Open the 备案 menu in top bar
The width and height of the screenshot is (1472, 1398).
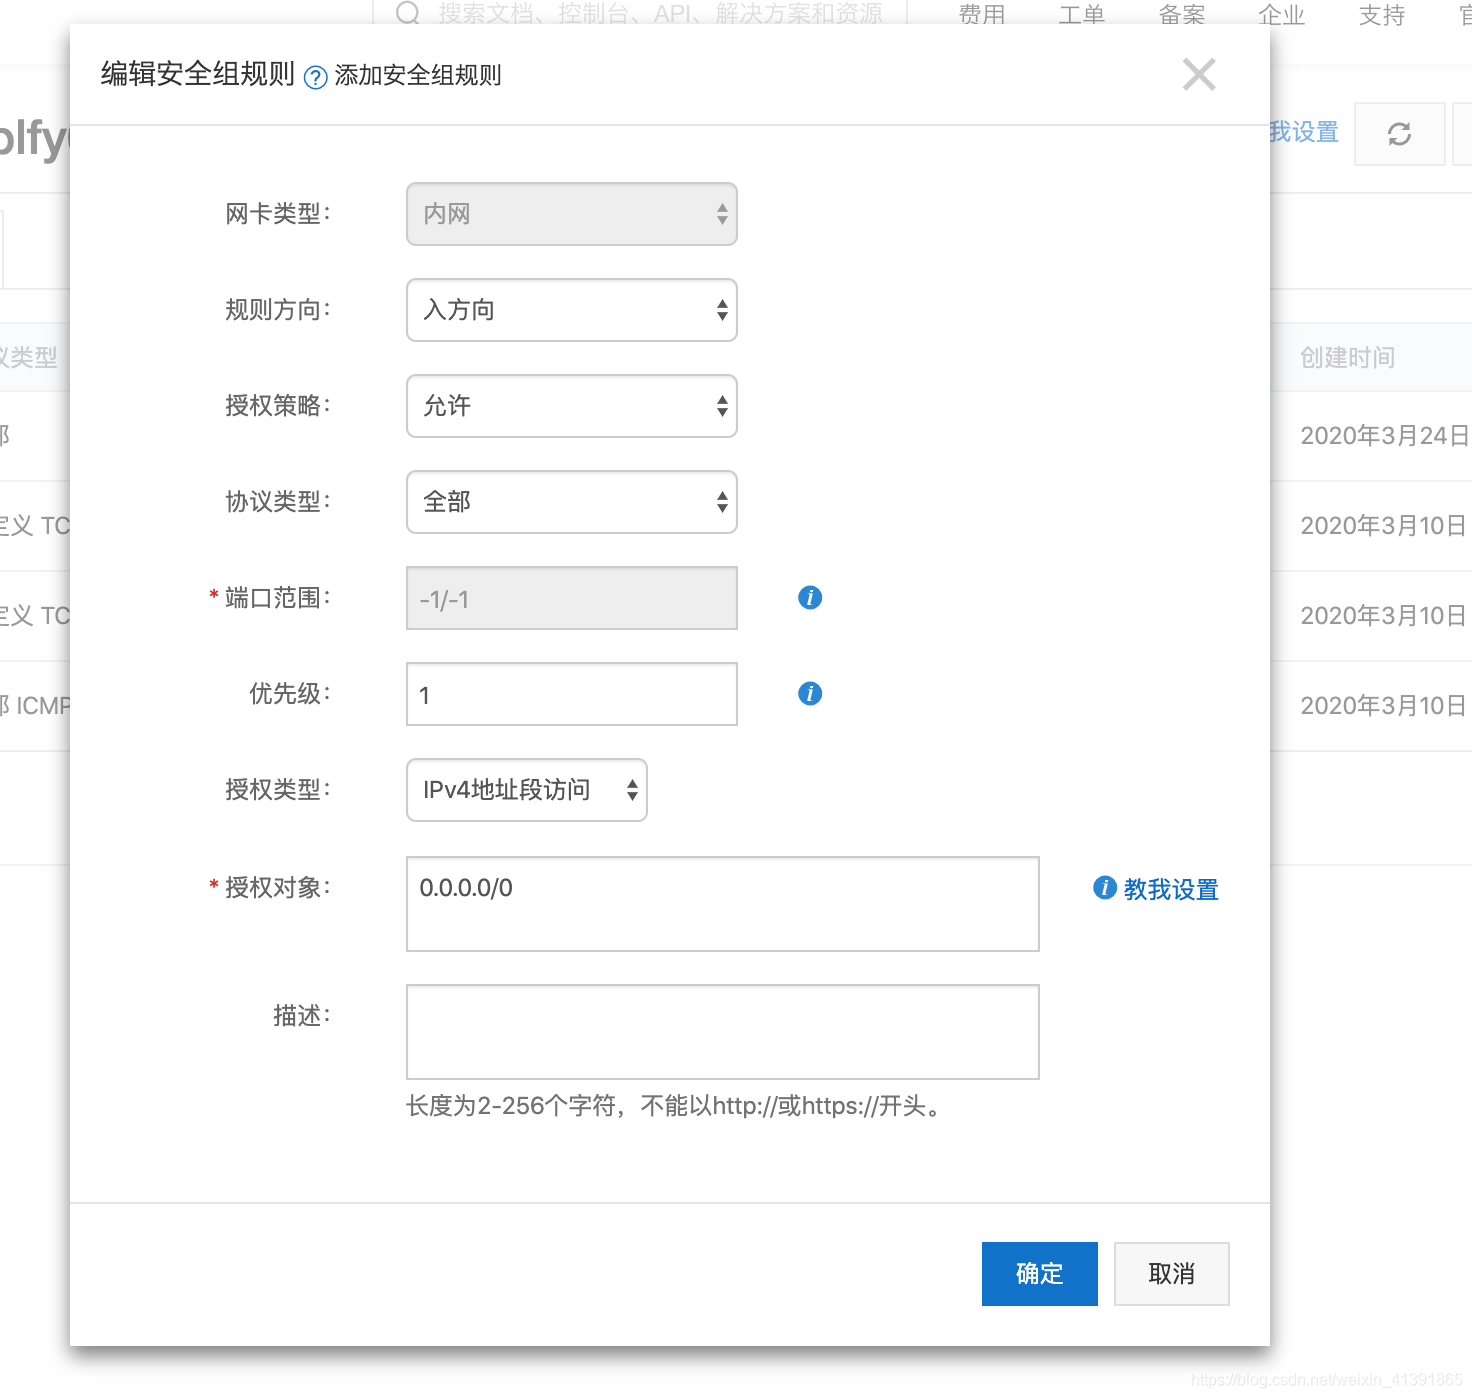[x=1182, y=14]
